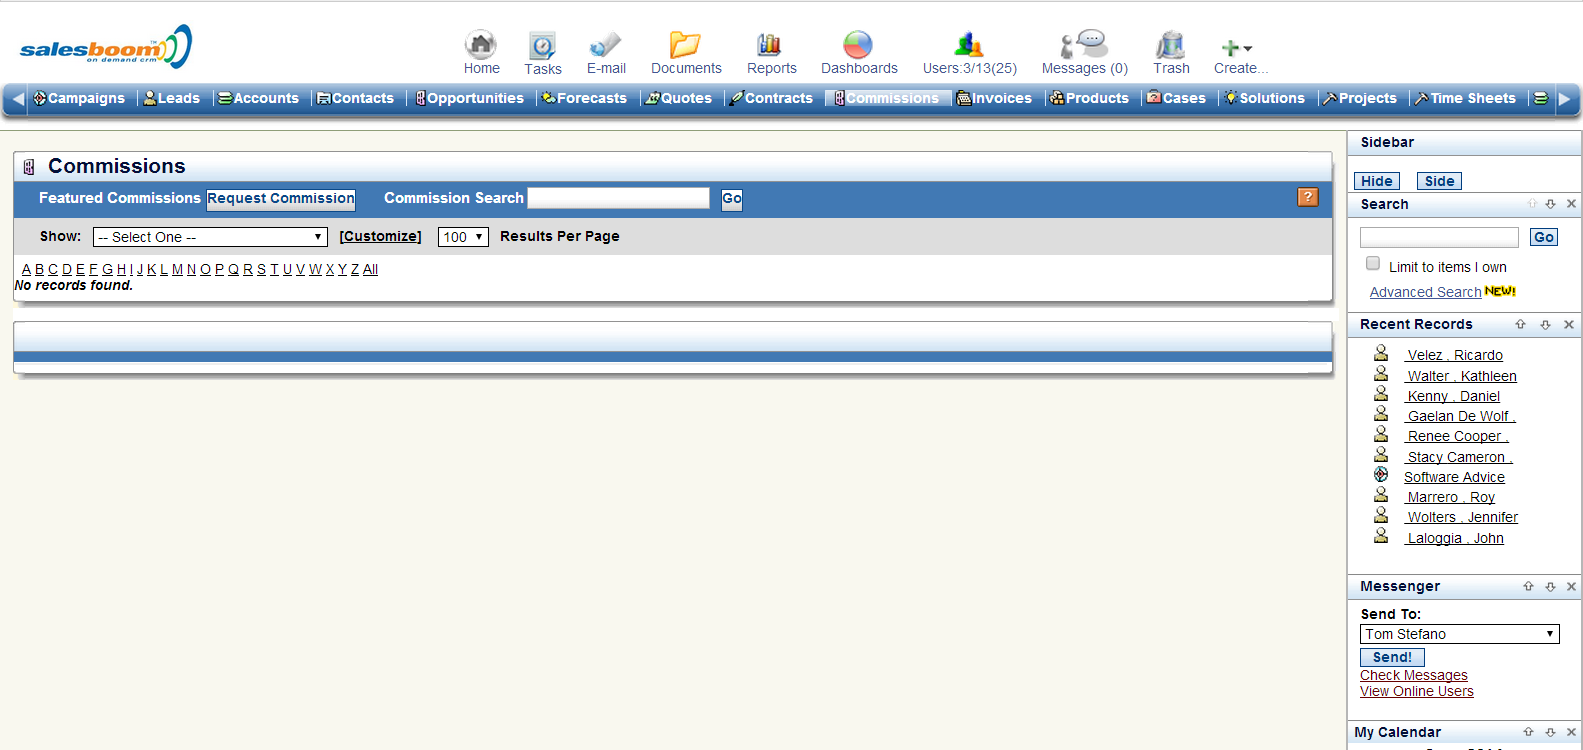Click the Request Commission button
The width and height of the screenshot is (1583, 750).
[281, 198]
